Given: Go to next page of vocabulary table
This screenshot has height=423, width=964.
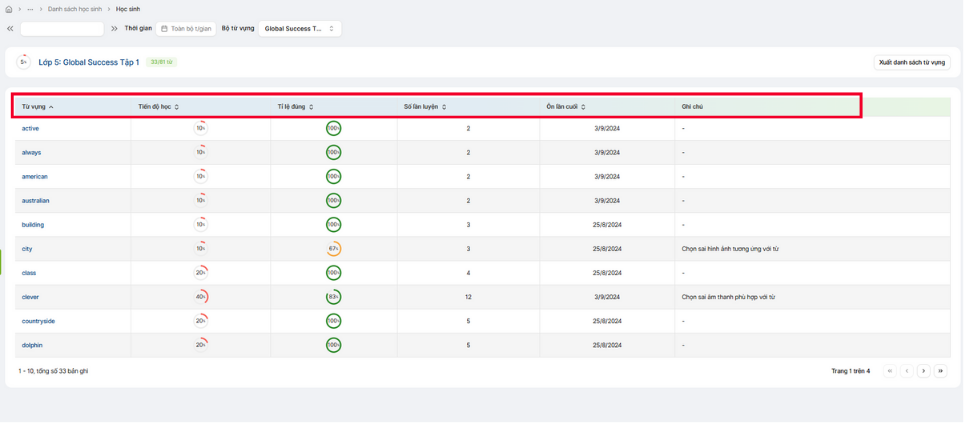Looking at the screenshot, I should (923, 371).
